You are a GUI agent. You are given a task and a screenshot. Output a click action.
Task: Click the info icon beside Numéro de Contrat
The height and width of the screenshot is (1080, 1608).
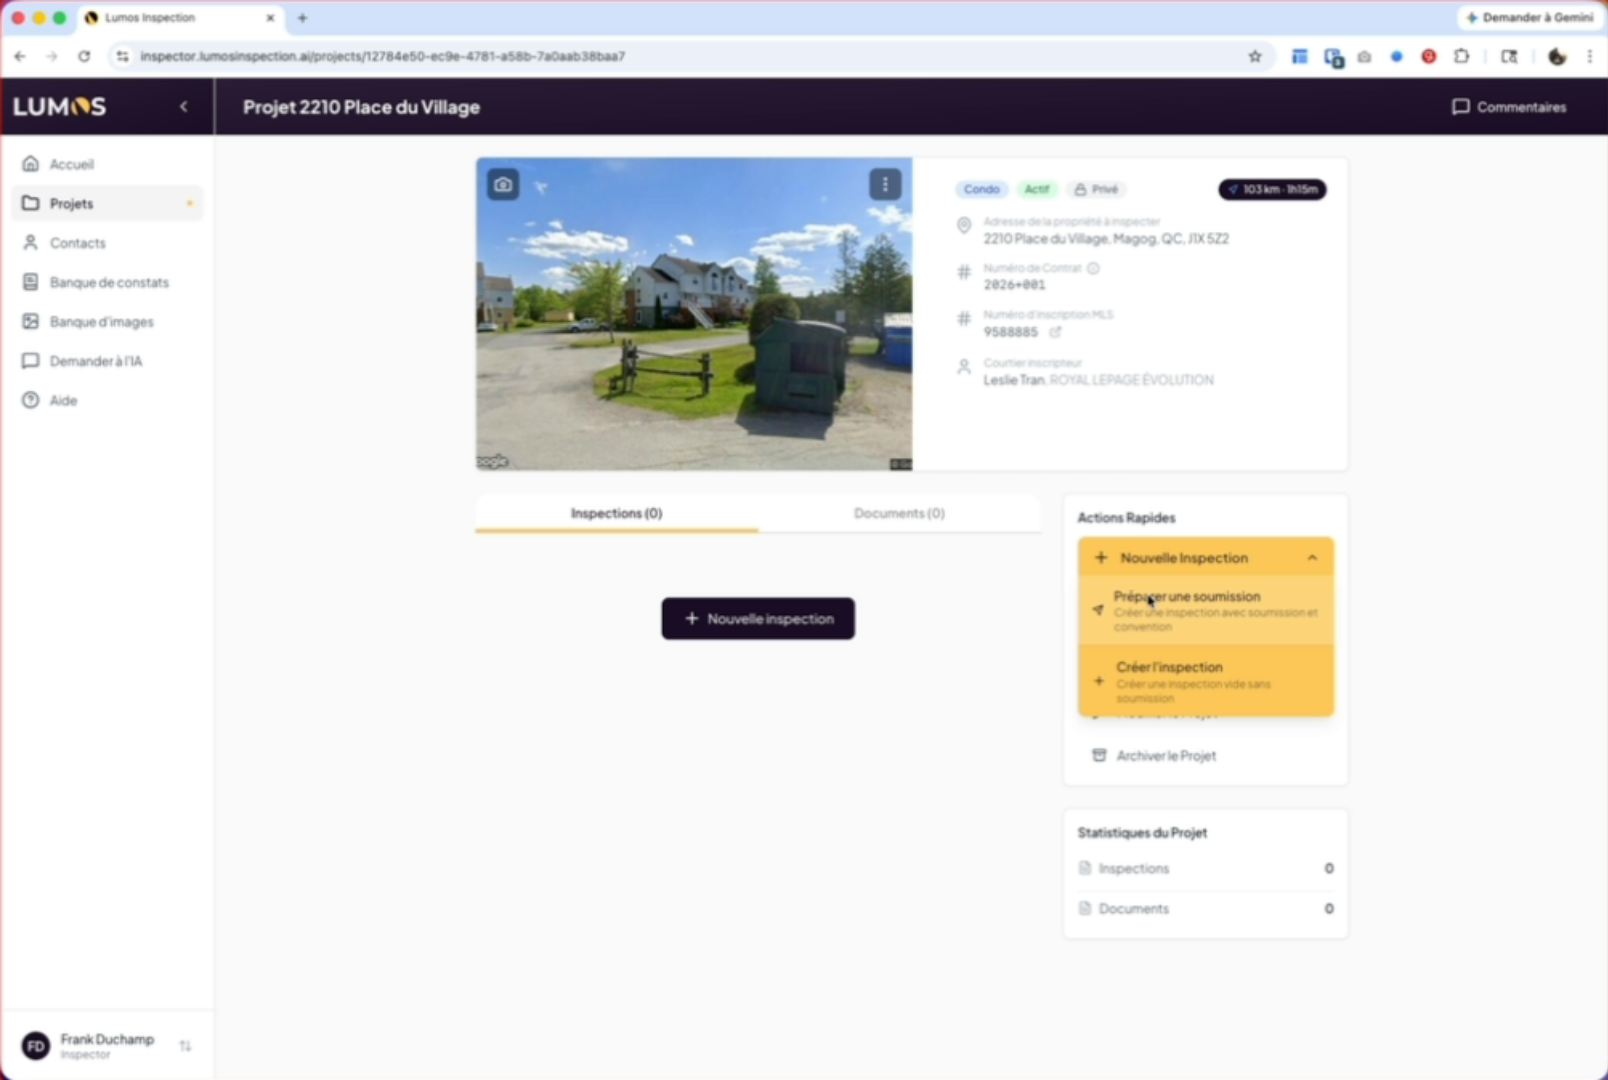(1093, 268)
